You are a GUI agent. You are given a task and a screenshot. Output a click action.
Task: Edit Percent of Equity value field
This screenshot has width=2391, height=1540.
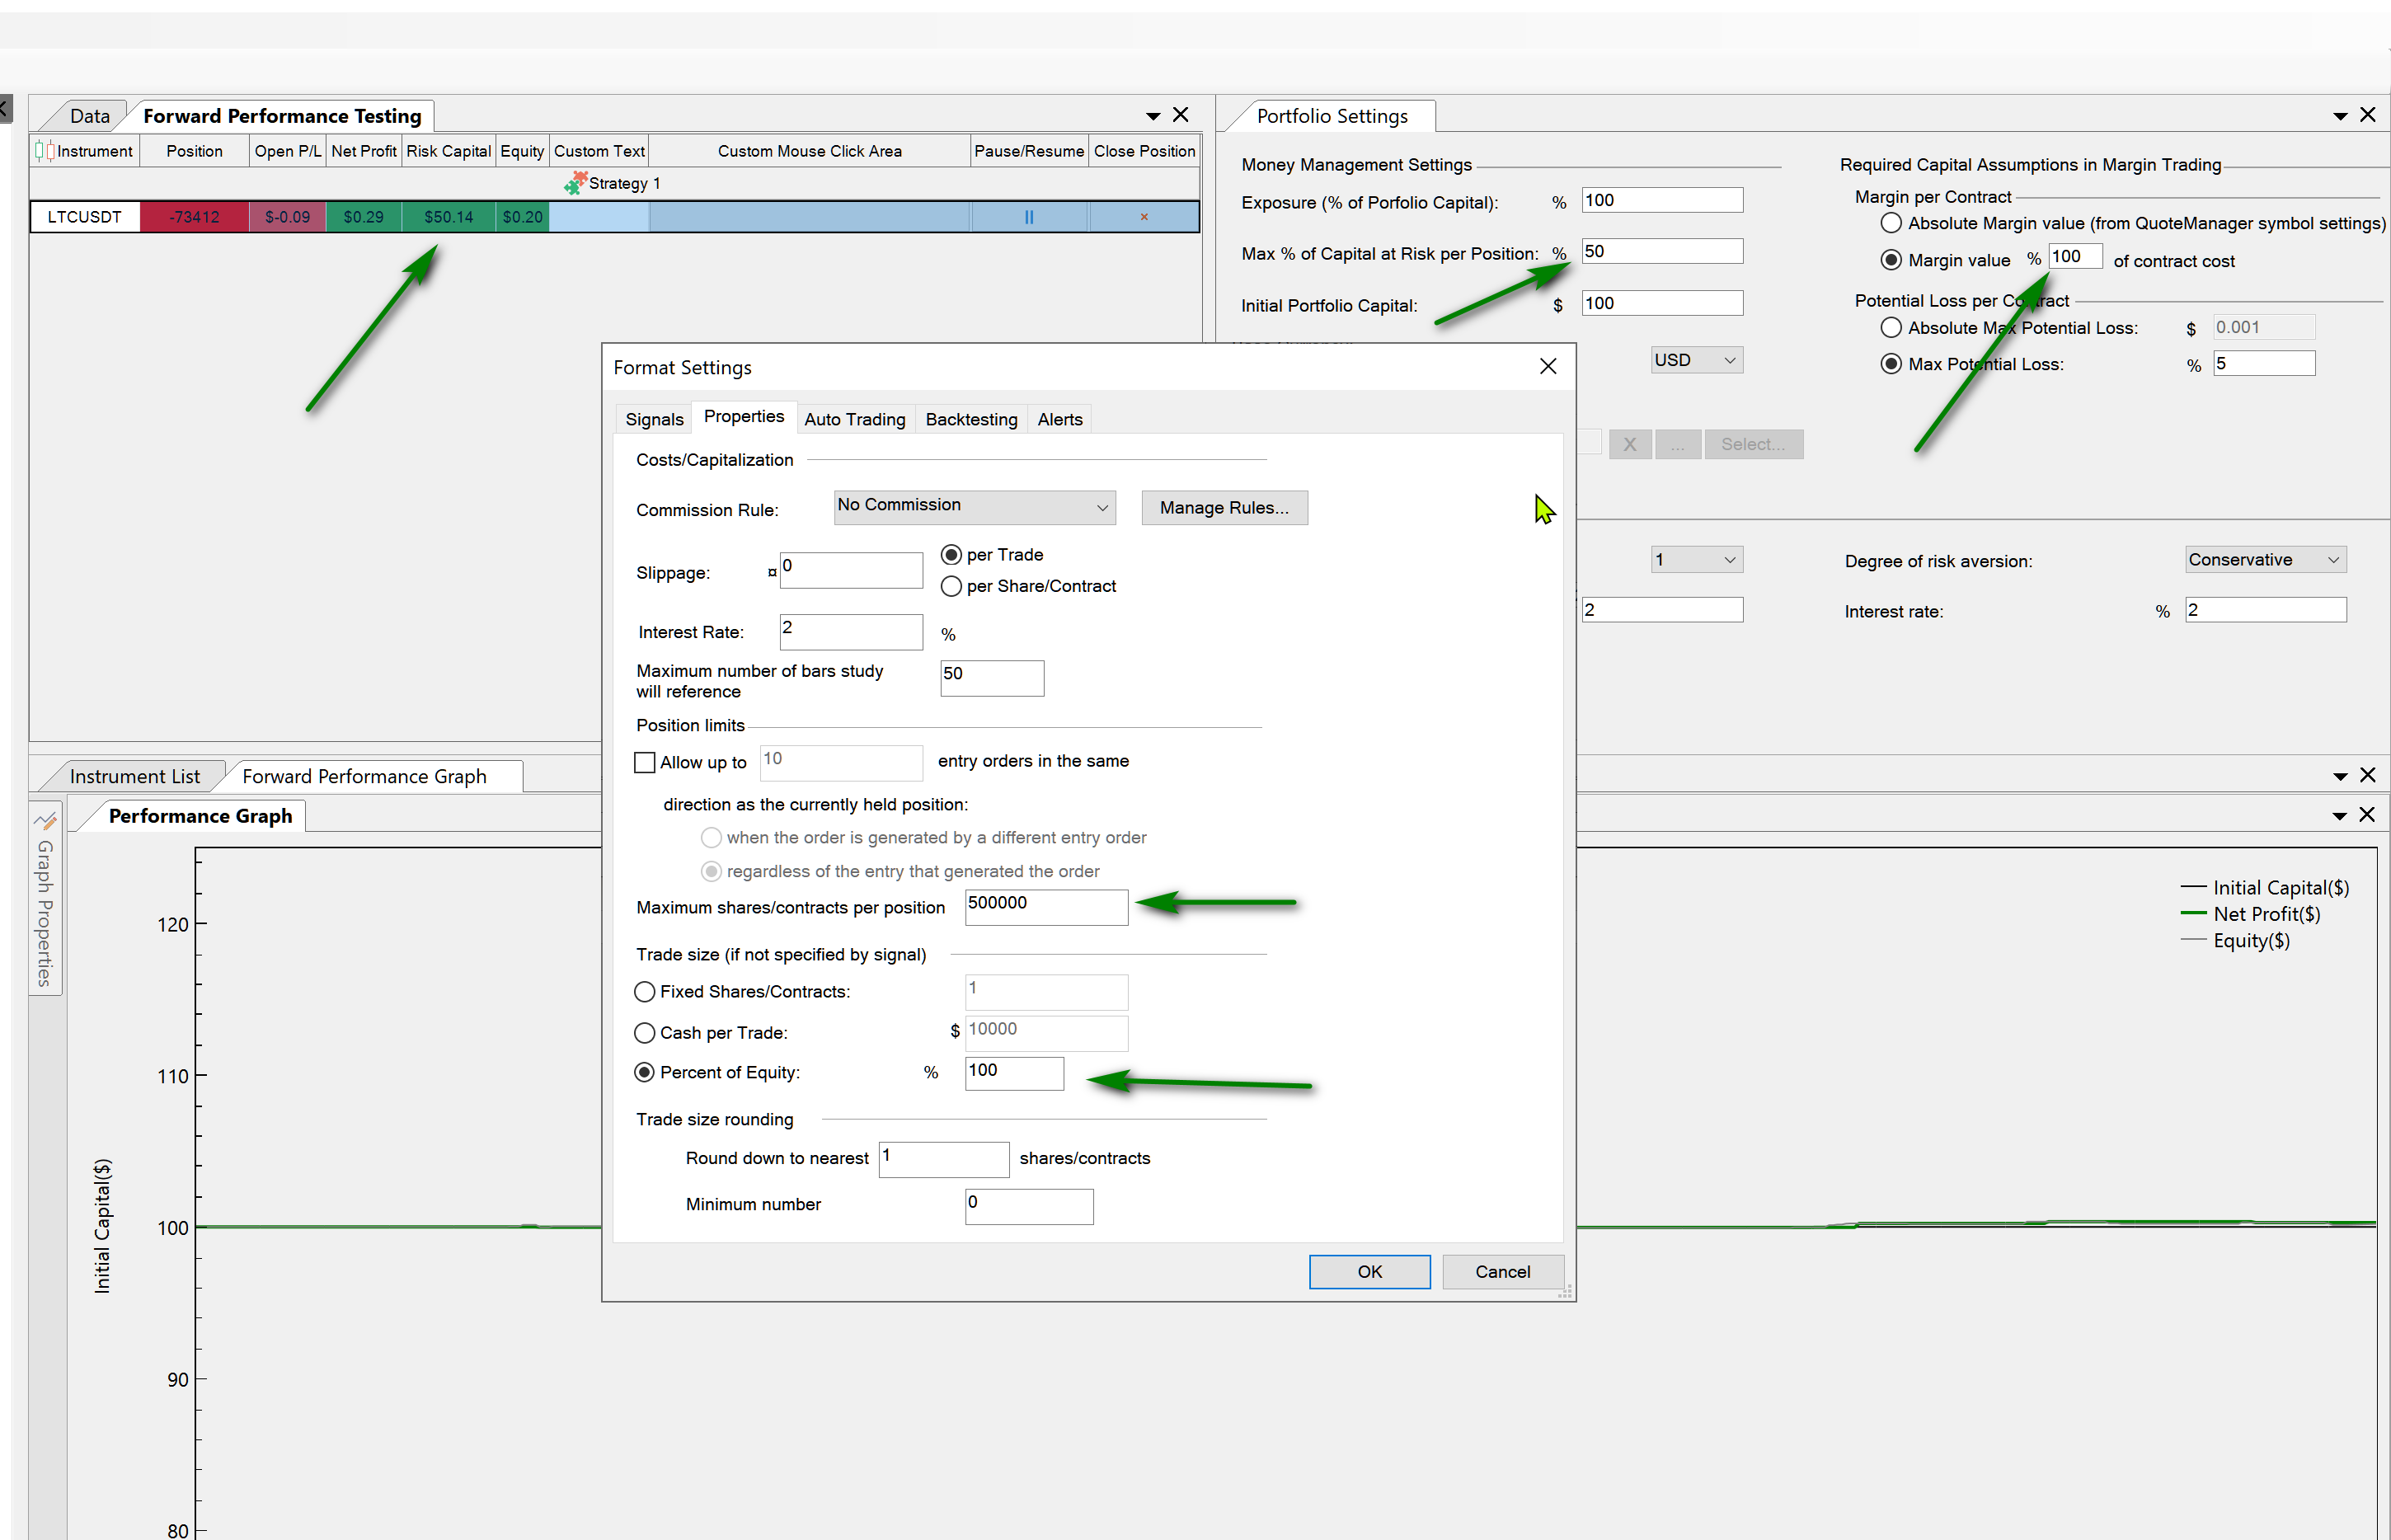point(1014,1074)
